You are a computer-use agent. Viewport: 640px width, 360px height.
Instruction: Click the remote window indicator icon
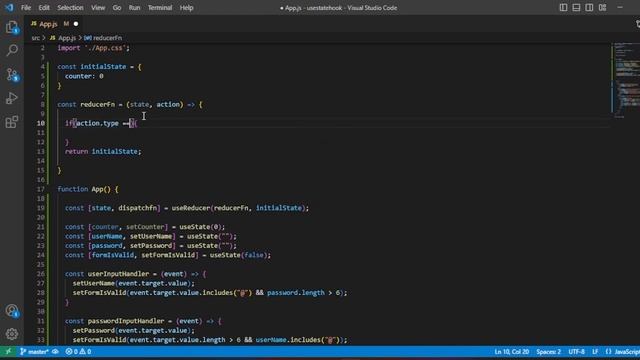point(8,351)
